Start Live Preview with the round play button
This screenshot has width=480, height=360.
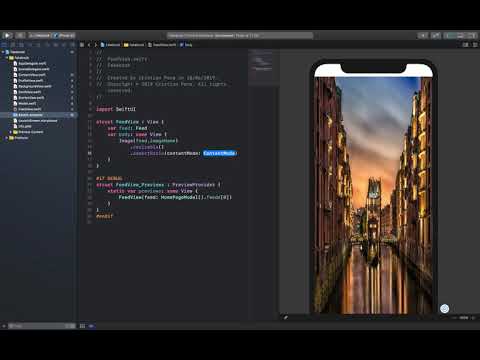(444, 309)
